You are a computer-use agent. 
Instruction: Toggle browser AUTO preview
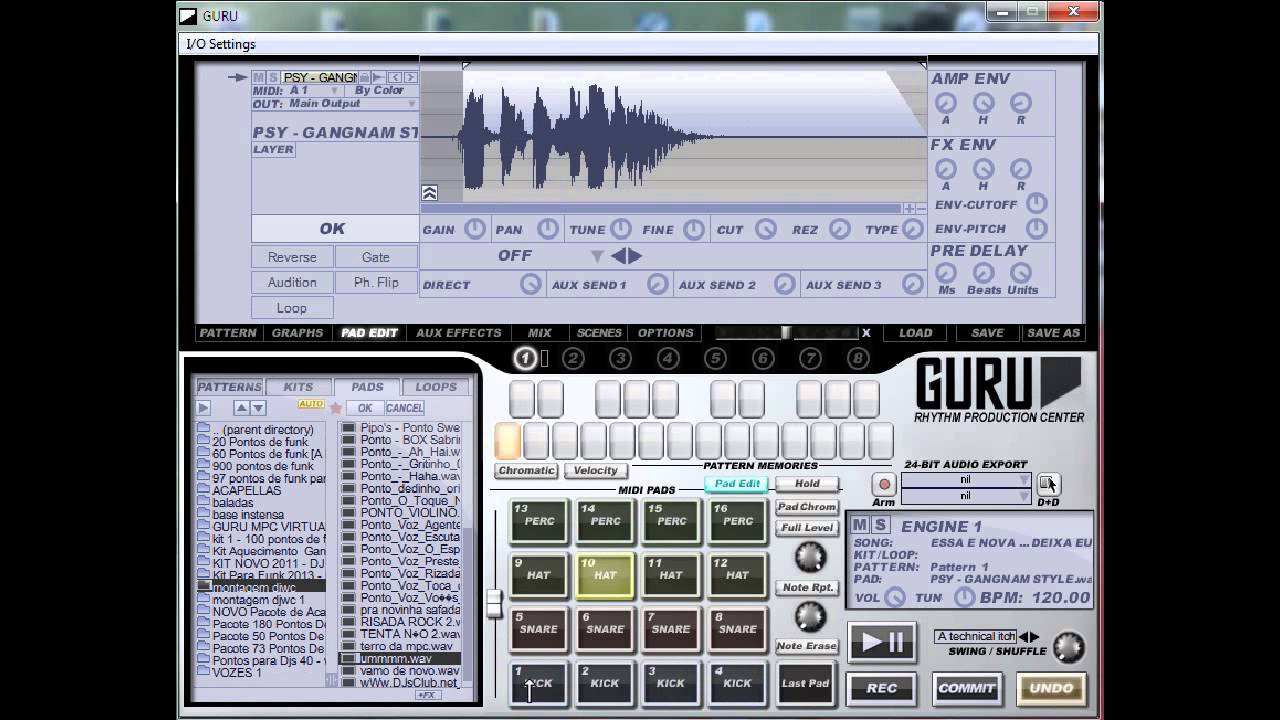[x=311, y=404]
